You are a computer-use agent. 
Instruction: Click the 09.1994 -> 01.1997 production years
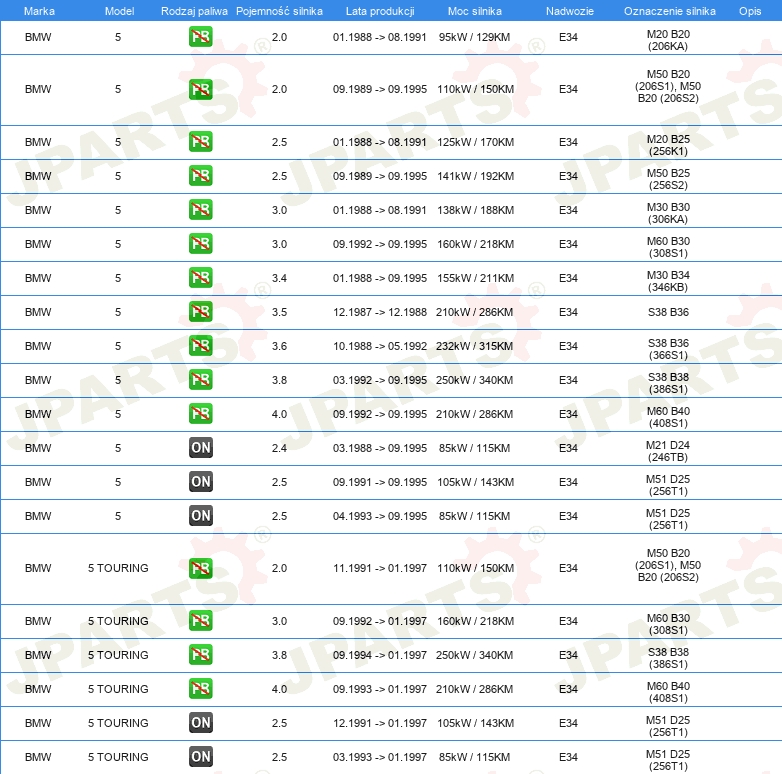point(380,655)
